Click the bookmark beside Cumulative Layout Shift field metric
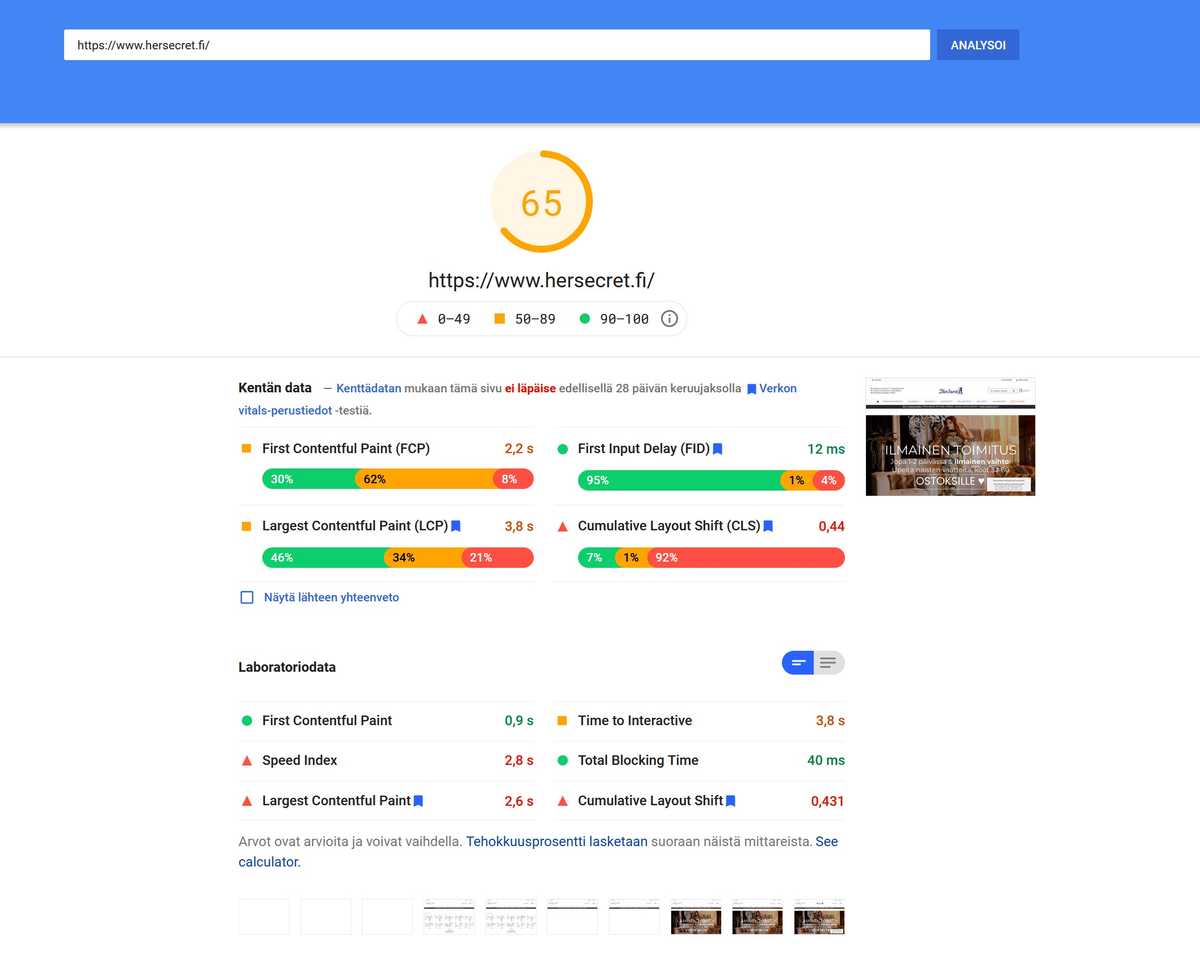Image resolution: width=1200 pixels, height=961 pixels. pos(767,526)
